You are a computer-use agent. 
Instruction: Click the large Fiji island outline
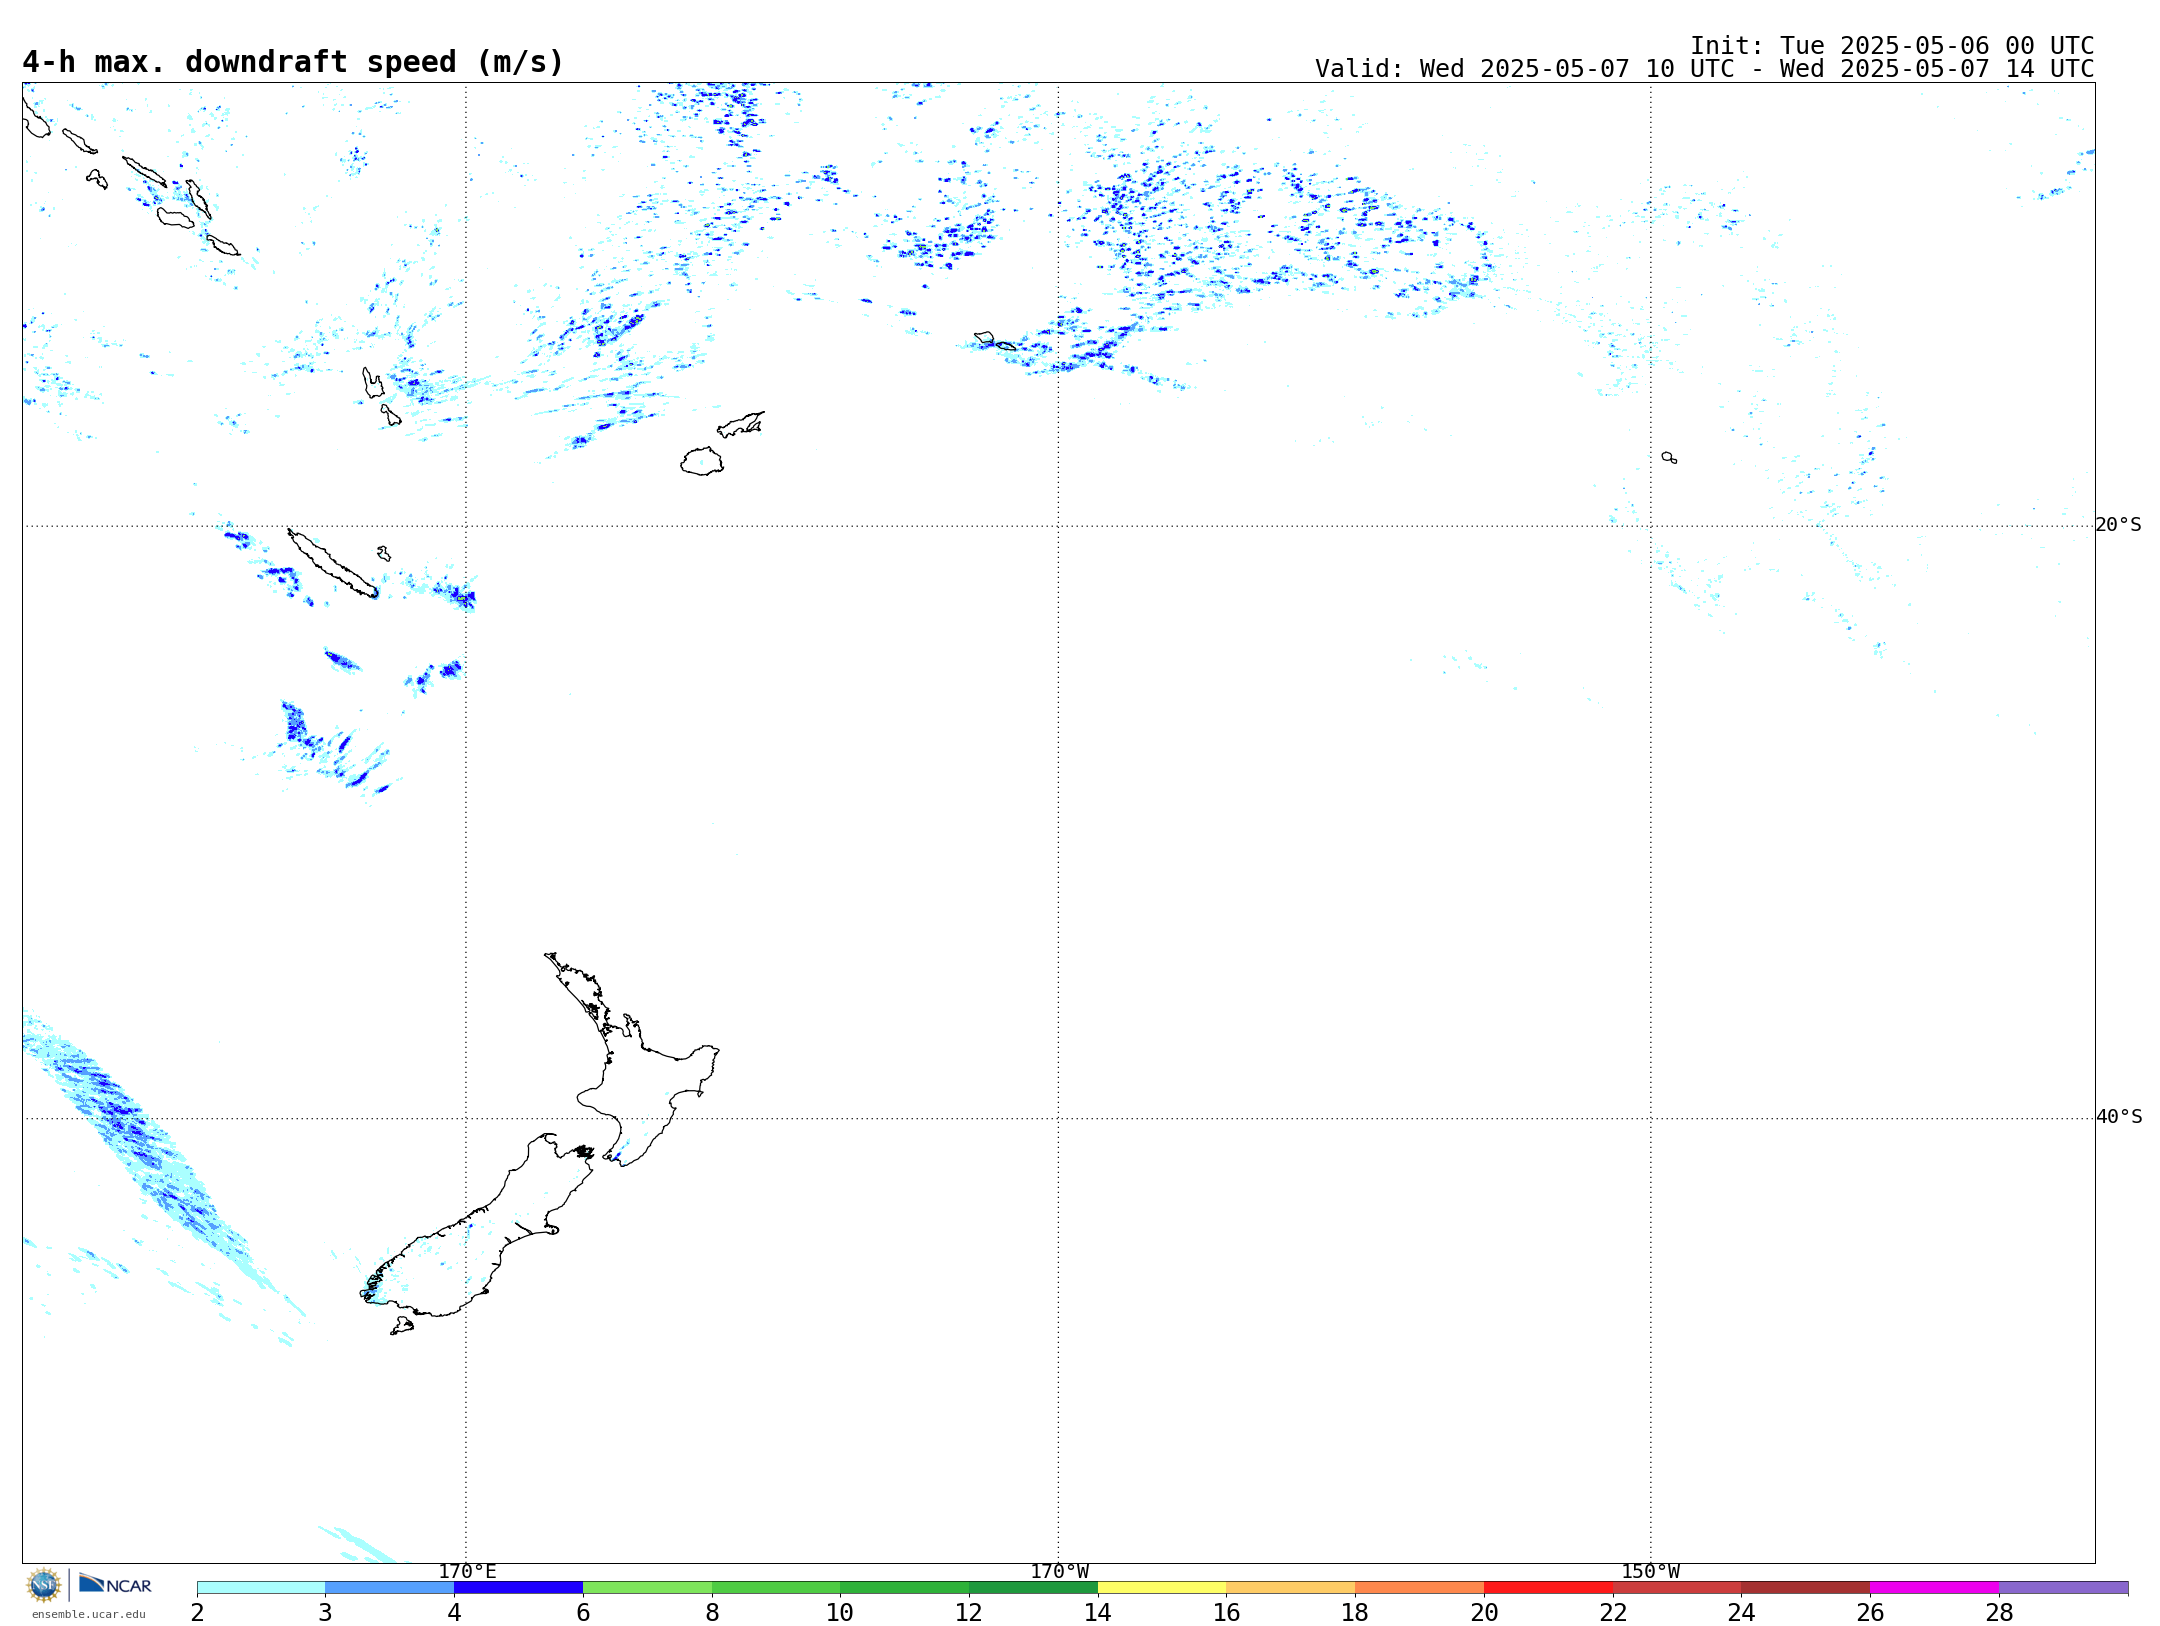click(x=702, y=461)
